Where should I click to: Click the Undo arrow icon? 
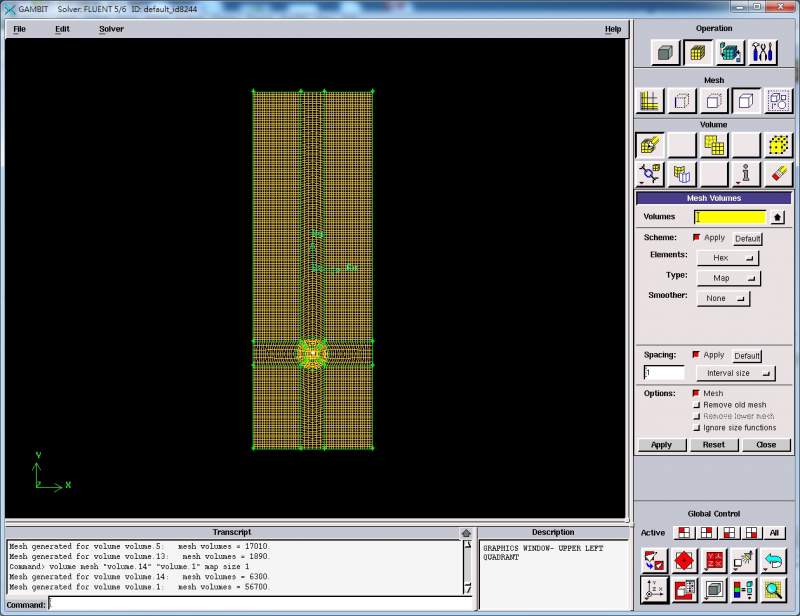pos(775,561)
